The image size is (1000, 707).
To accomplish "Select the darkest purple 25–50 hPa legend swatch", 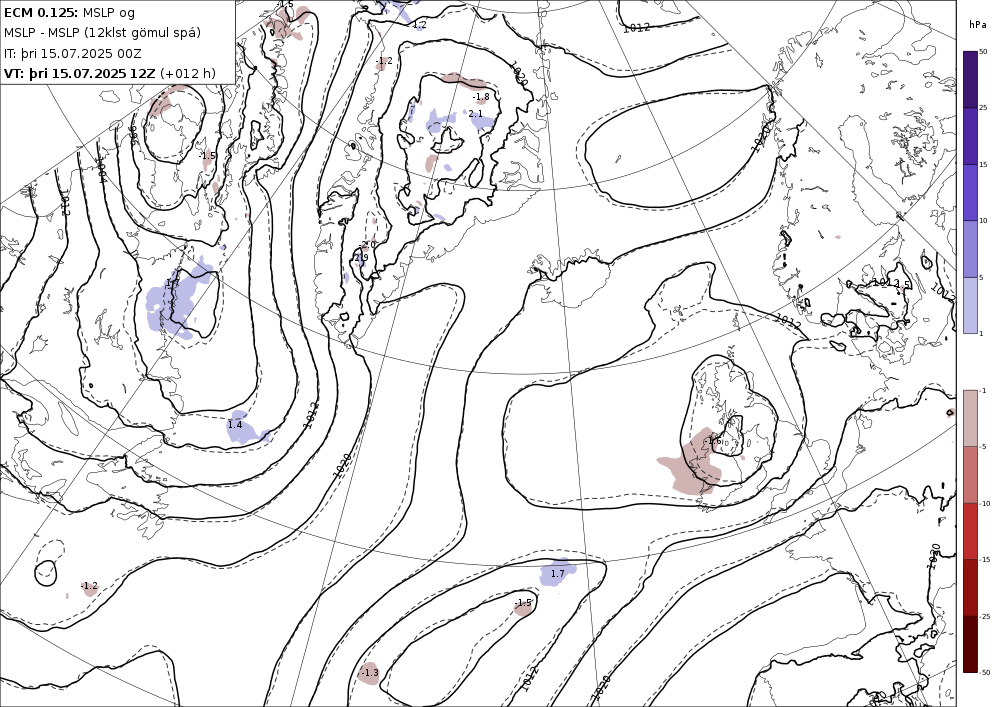I will [x=970, y=79].
